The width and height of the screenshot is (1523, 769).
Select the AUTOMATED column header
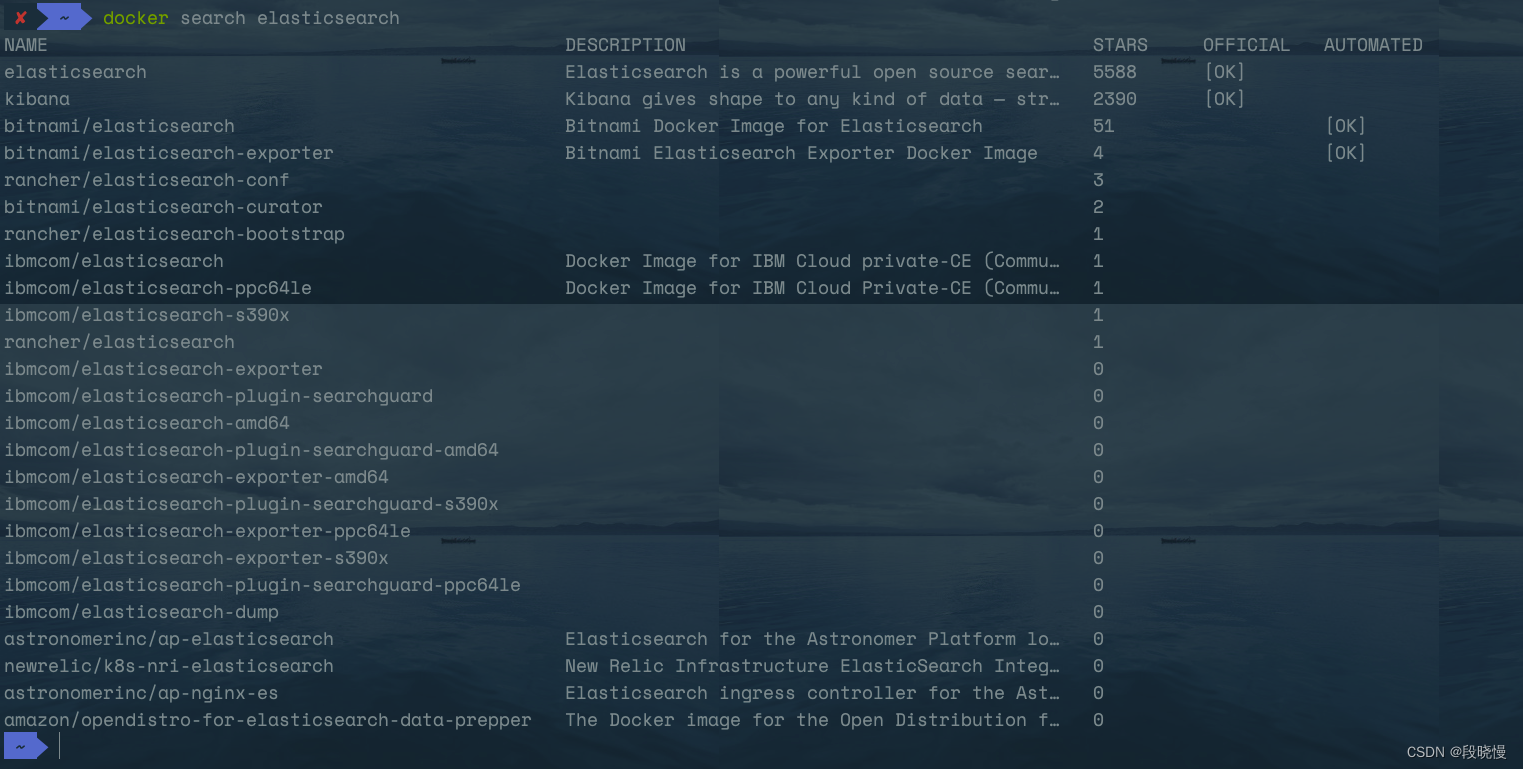tap(1373, 45)
